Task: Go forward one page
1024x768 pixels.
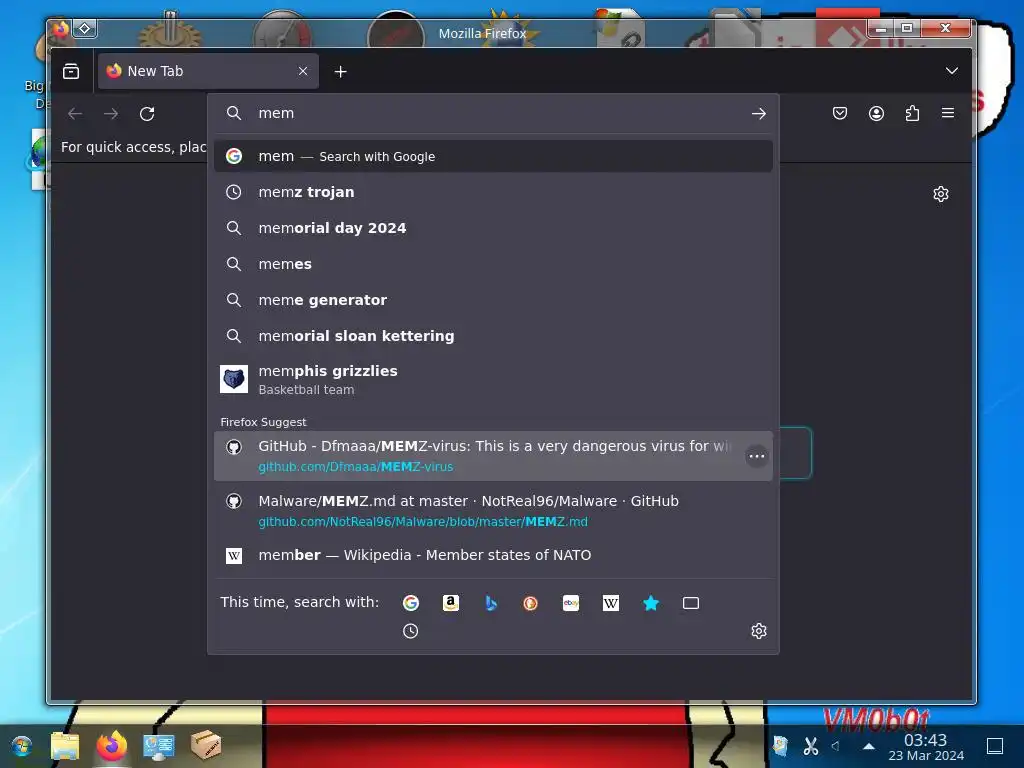Action: (x=111, y=114)
